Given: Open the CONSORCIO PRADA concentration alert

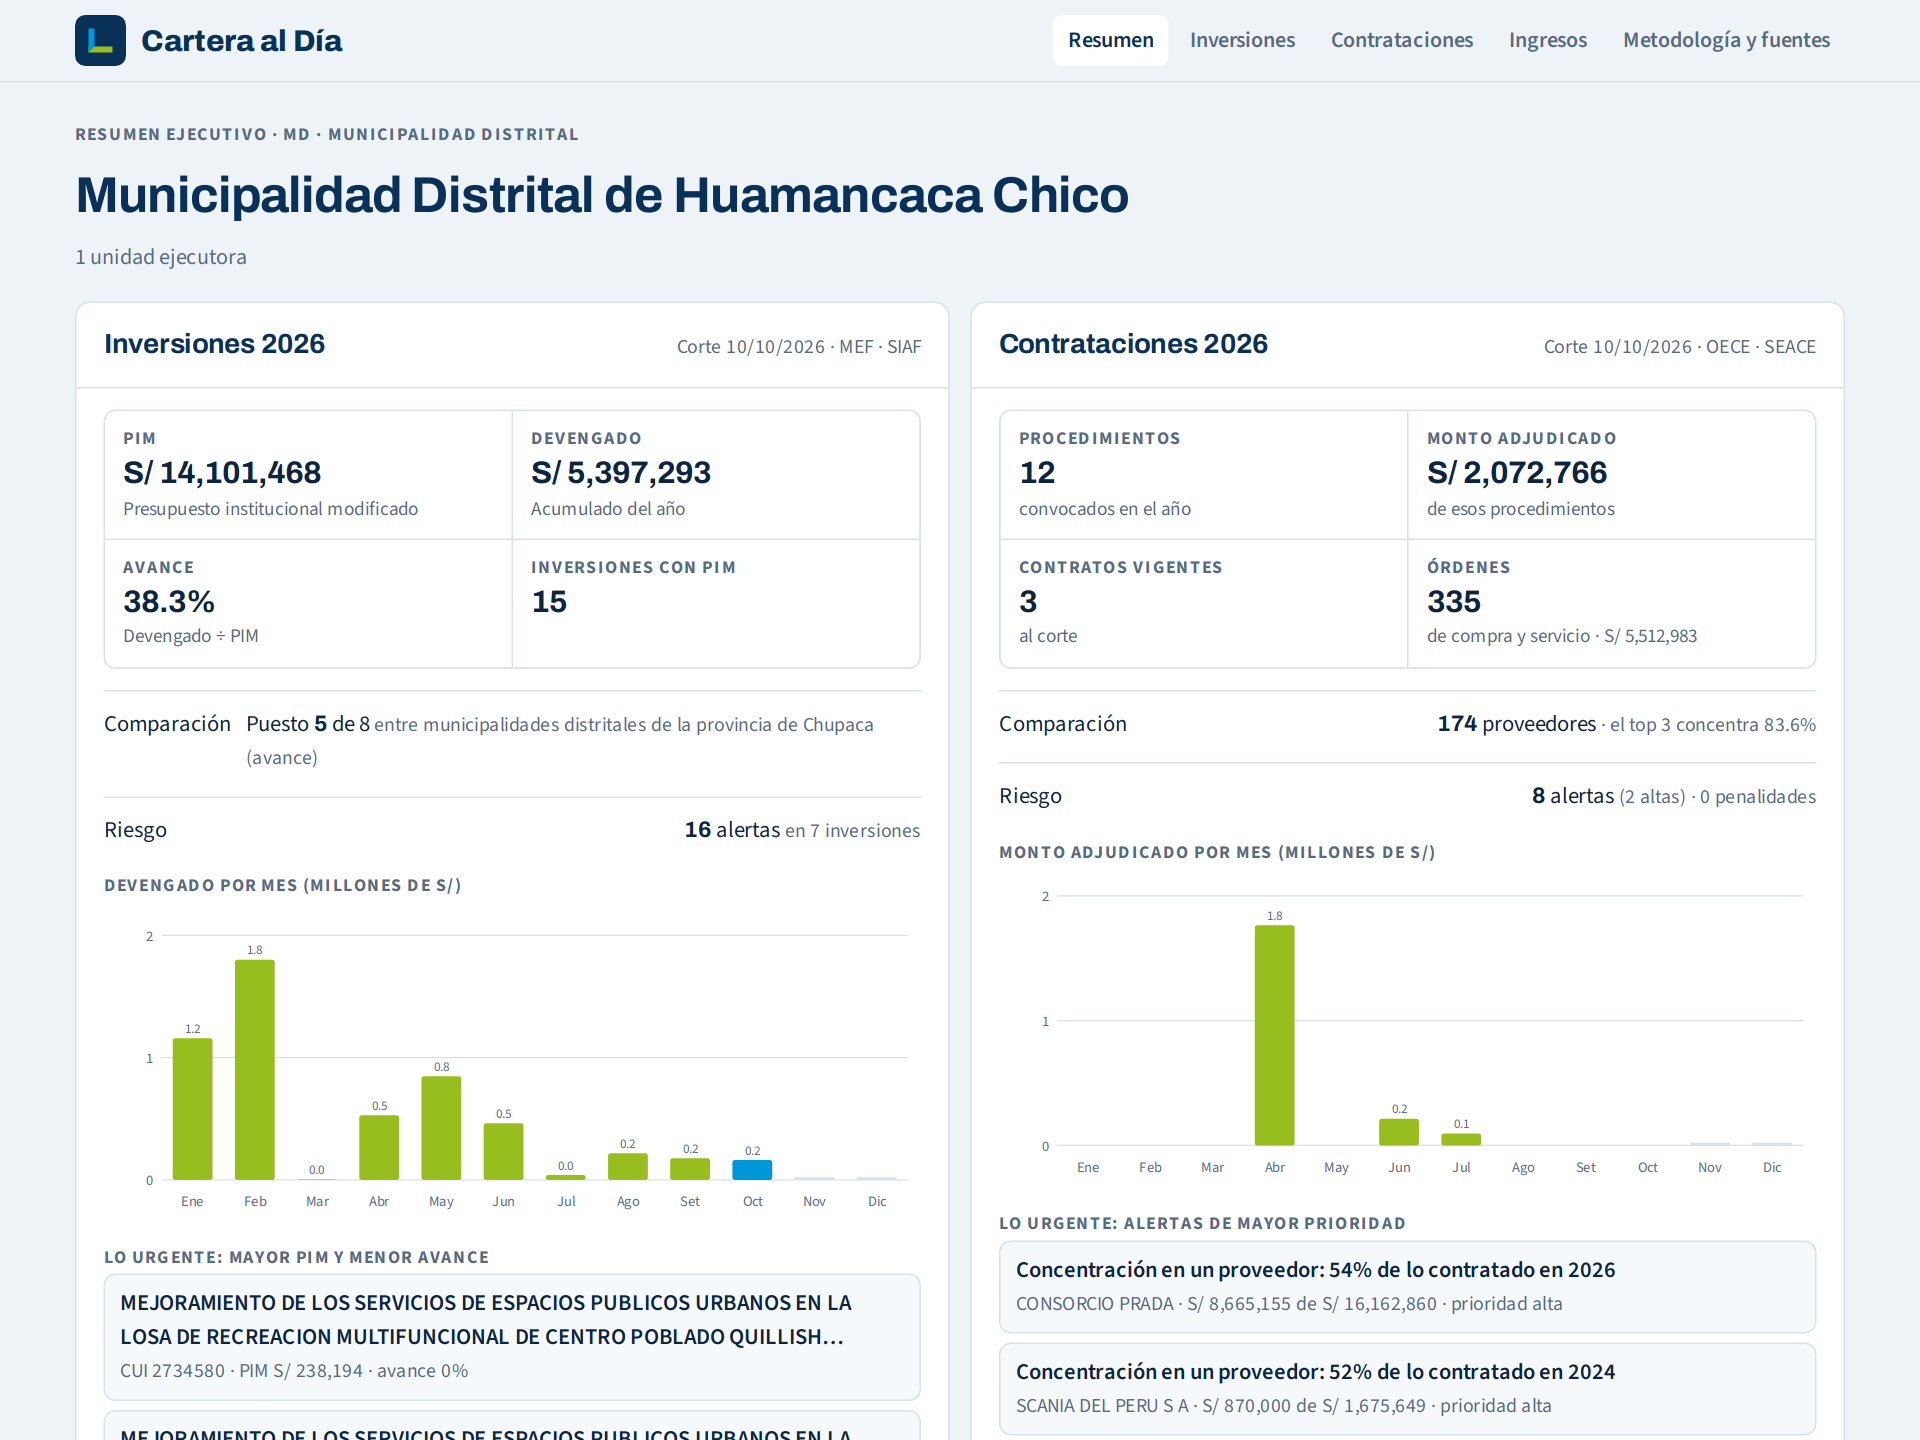Looking at the screenshot, I should tap(1407, 1287).
